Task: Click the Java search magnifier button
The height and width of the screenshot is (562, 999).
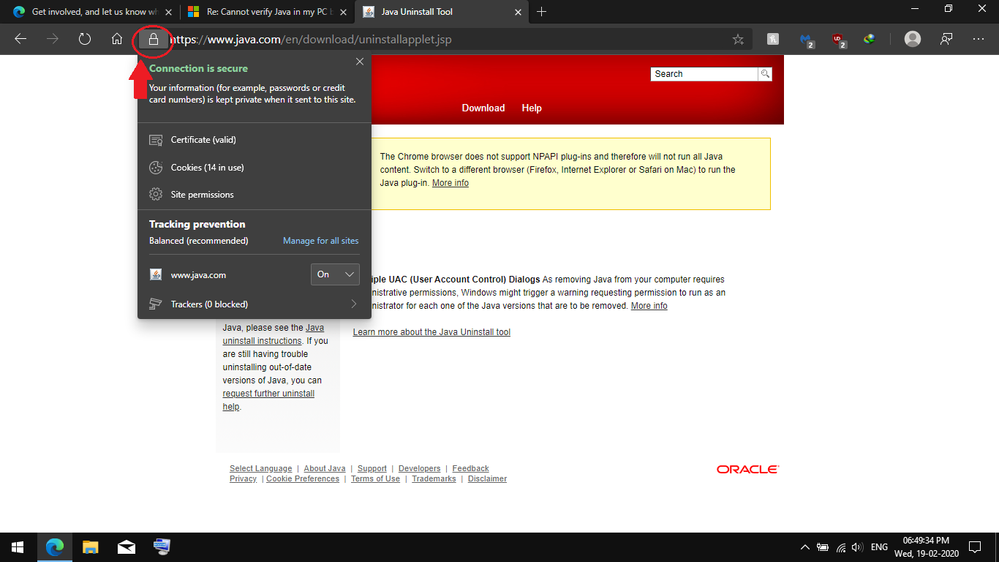Action: click(765, 74)
